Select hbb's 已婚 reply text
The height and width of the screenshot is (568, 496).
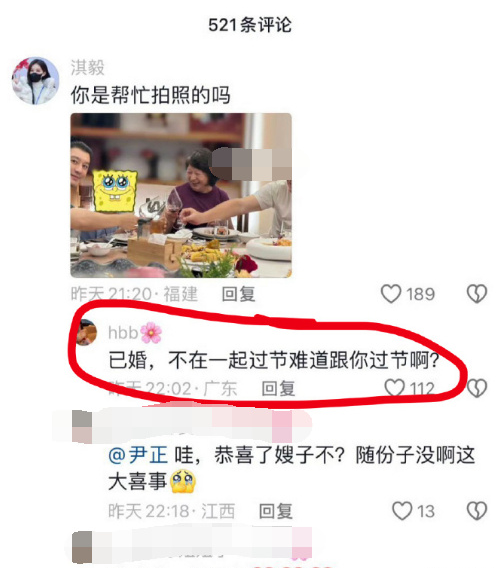click(274, 360)
